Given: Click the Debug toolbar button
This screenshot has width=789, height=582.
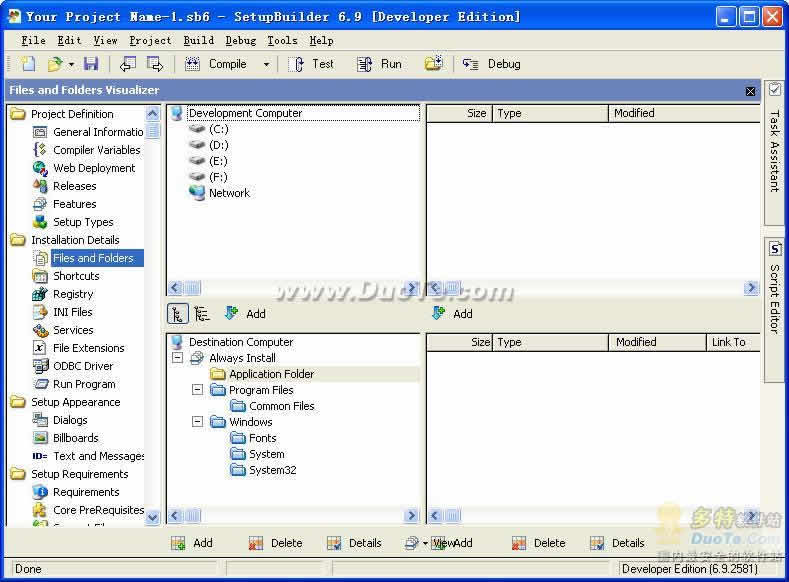Looking at the screenshot, I should (x=492, y=64).
